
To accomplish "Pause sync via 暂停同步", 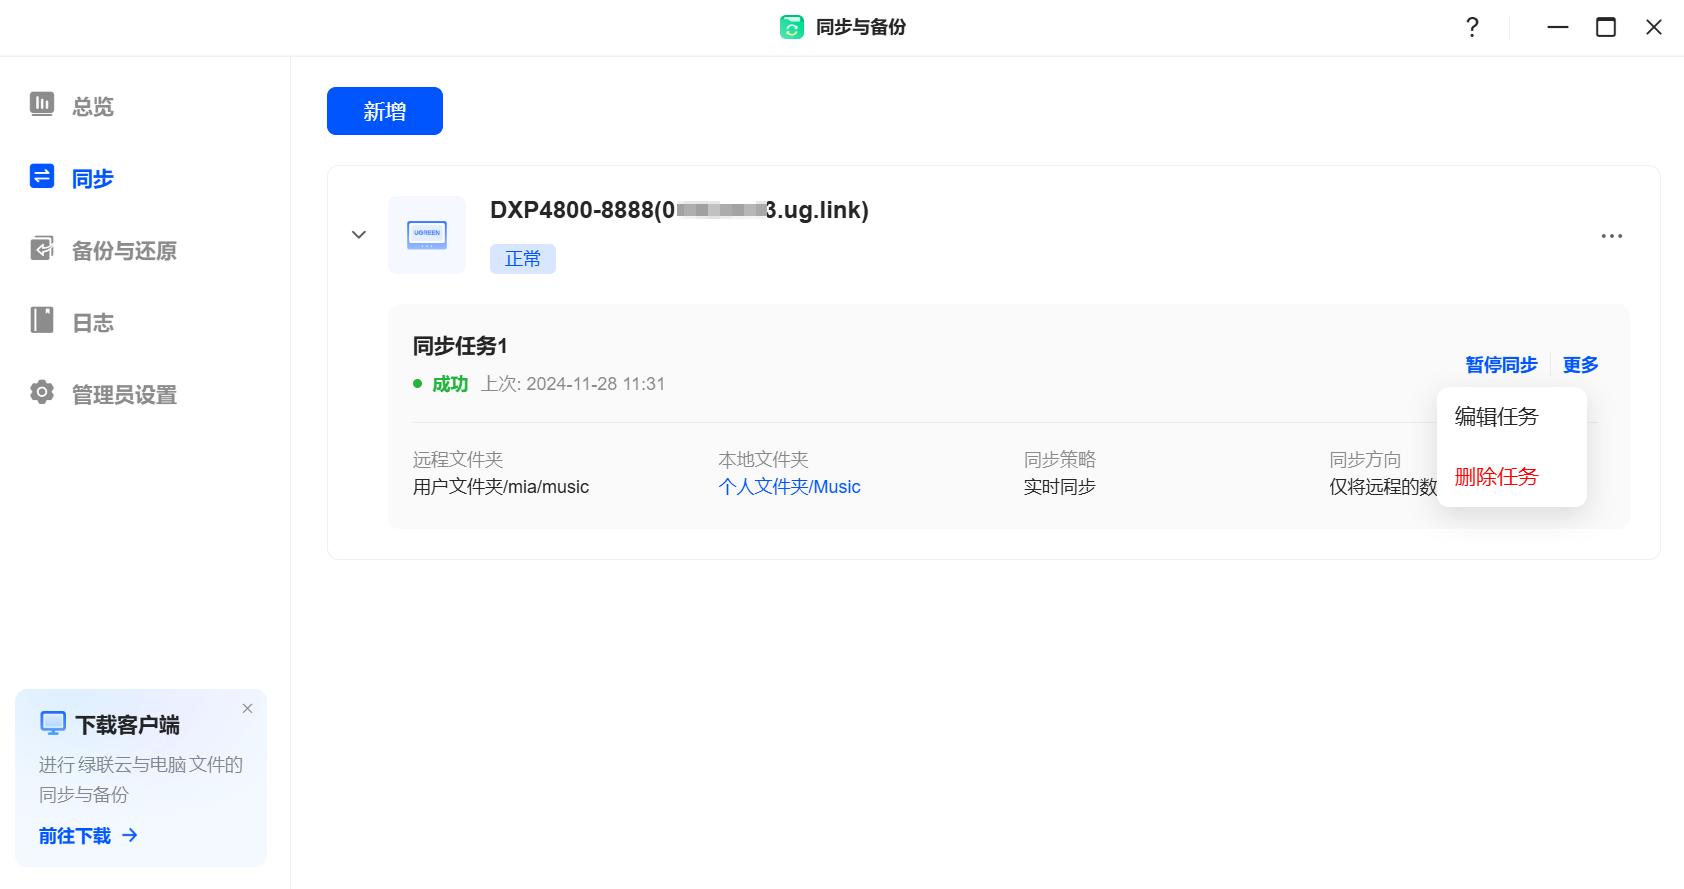I will [1501, 365].
